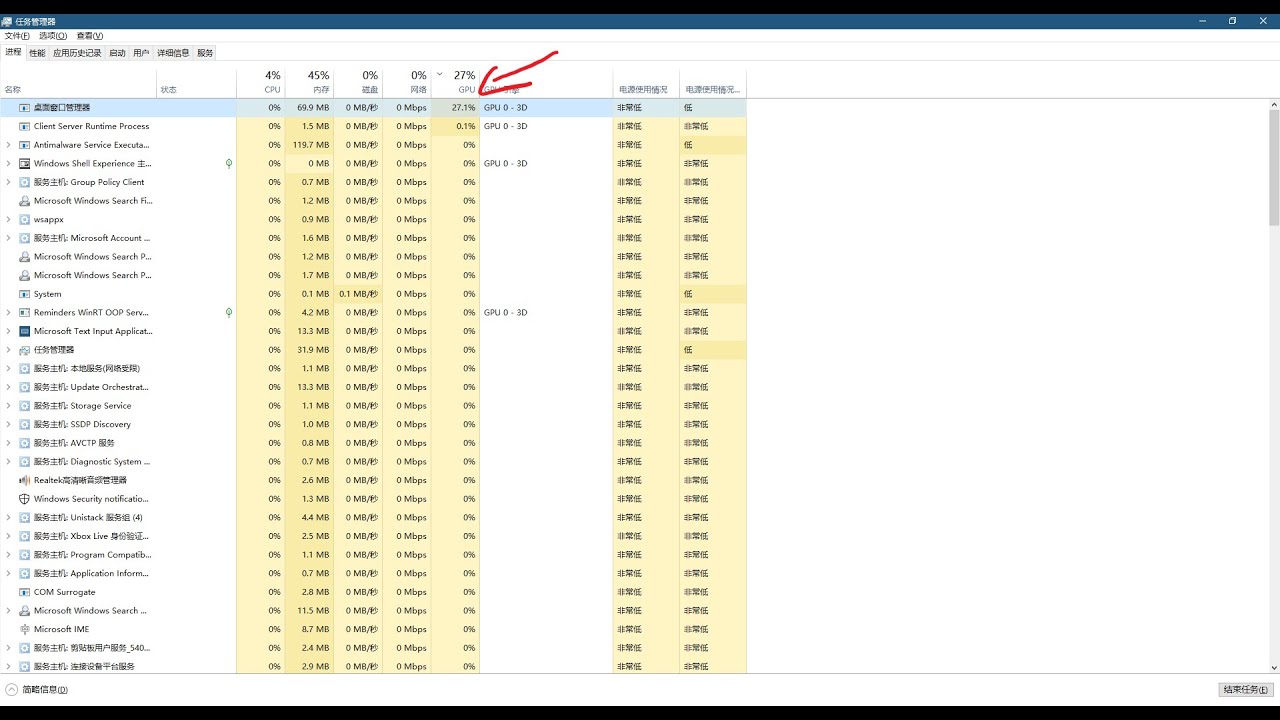Expand the wsappx process group

pyautogui.click(x=8, y=219)
